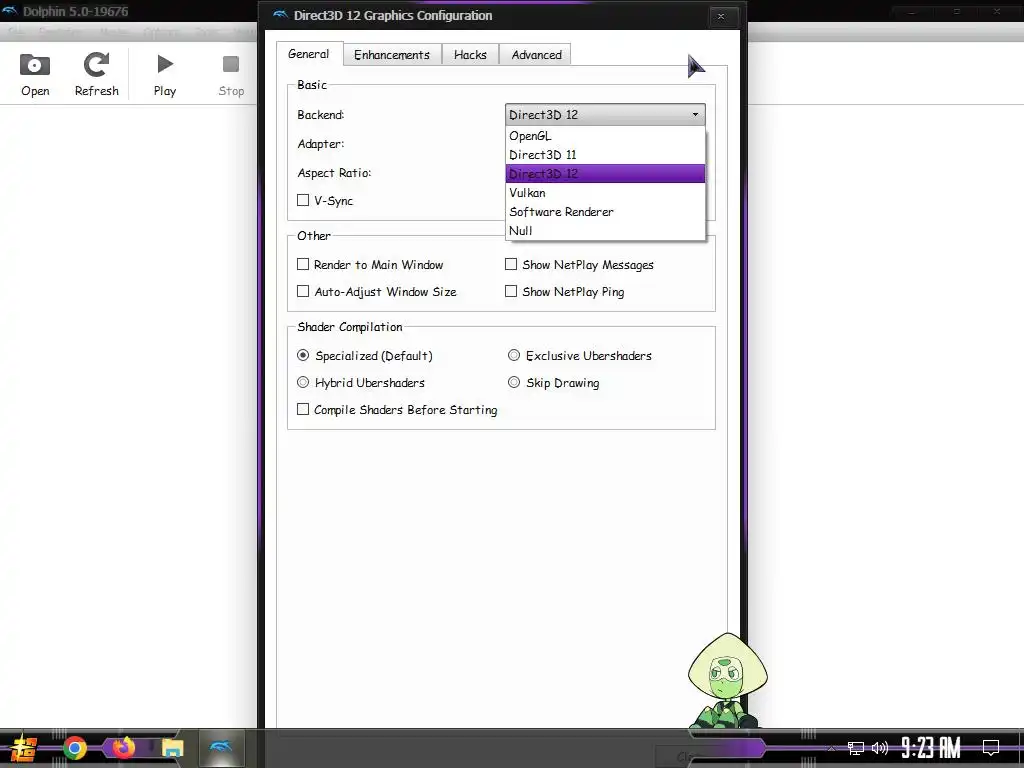The image size is (1024, 768).
Task: Launch Google Chrome from the taskbar
Action: (x=74, y=748)
